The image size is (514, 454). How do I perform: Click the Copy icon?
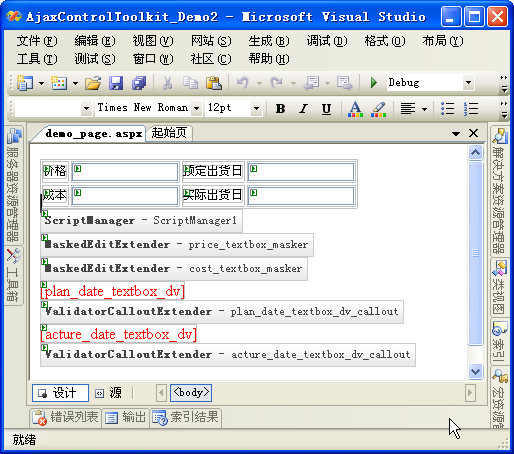(190, 83)
